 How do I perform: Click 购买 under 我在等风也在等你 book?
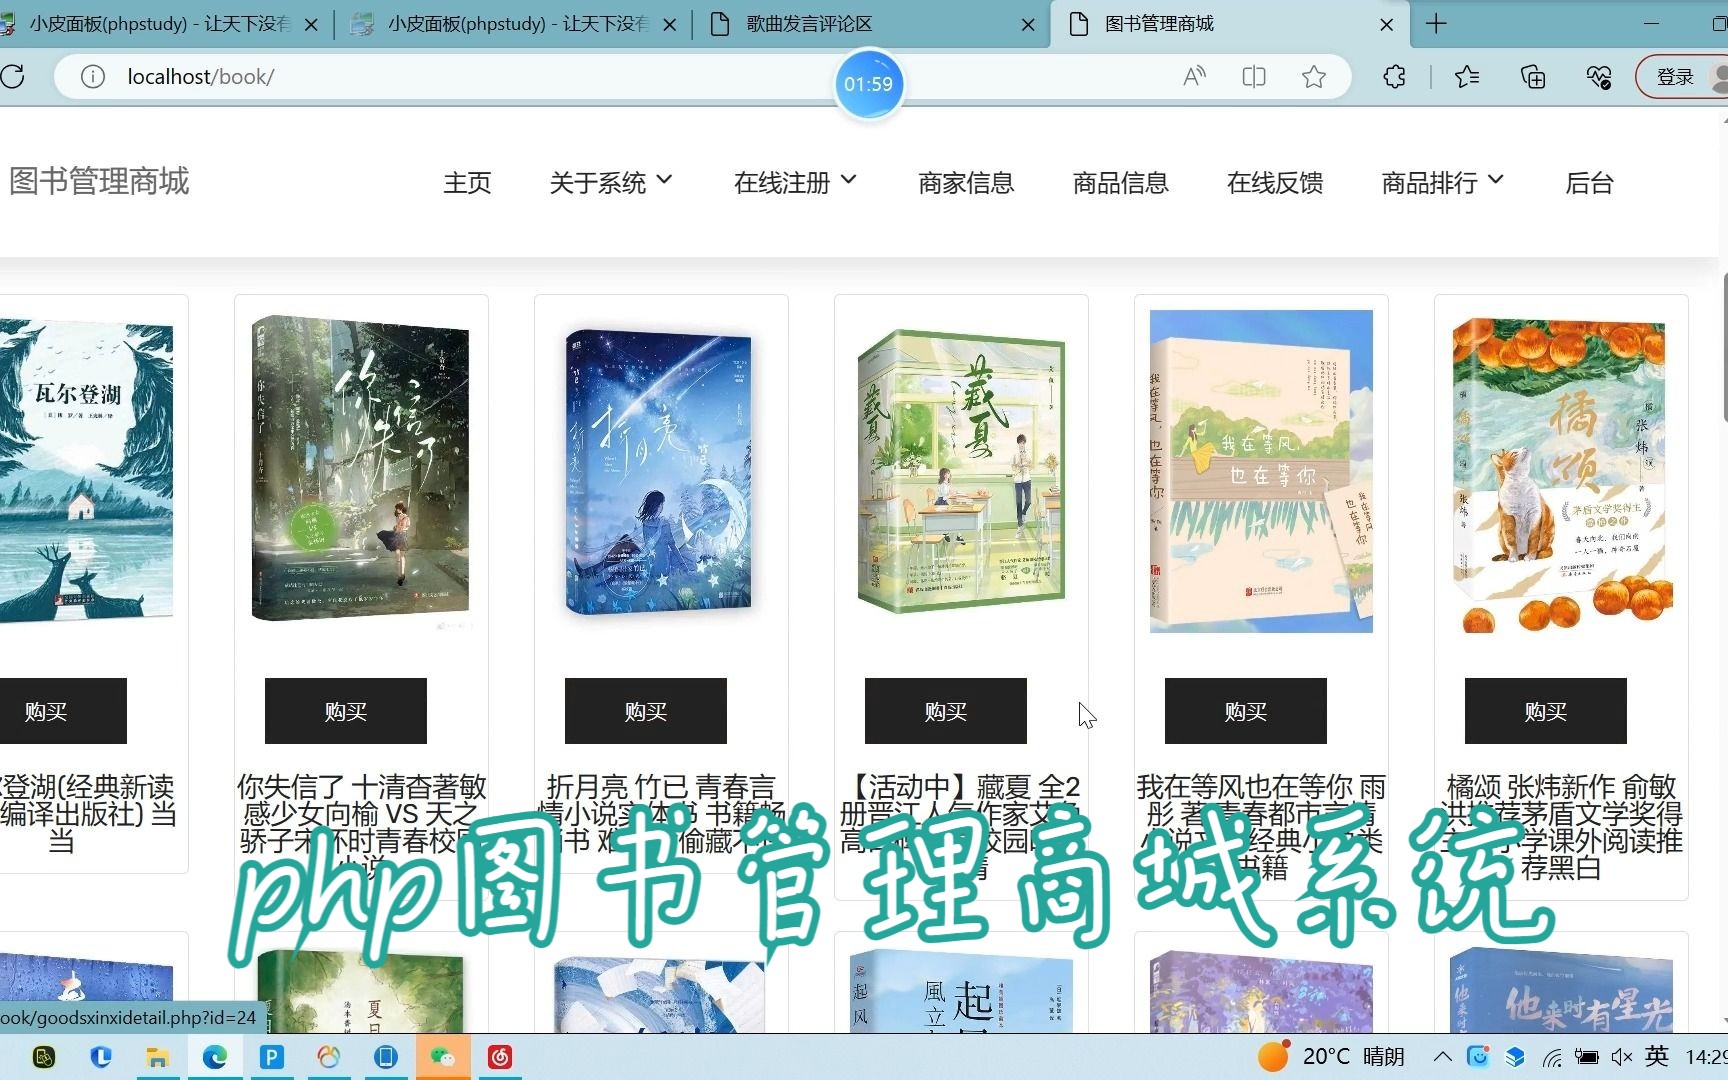click(1246, 711)
